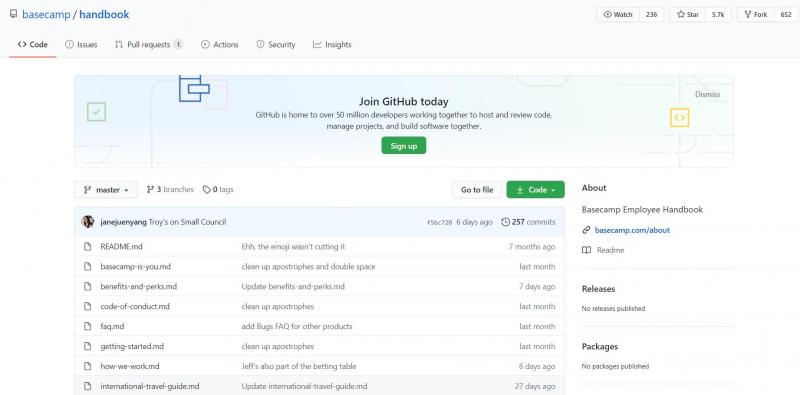800x395 pixels.
Task: Click the download icon on green Code button
Action: point(520,190)
